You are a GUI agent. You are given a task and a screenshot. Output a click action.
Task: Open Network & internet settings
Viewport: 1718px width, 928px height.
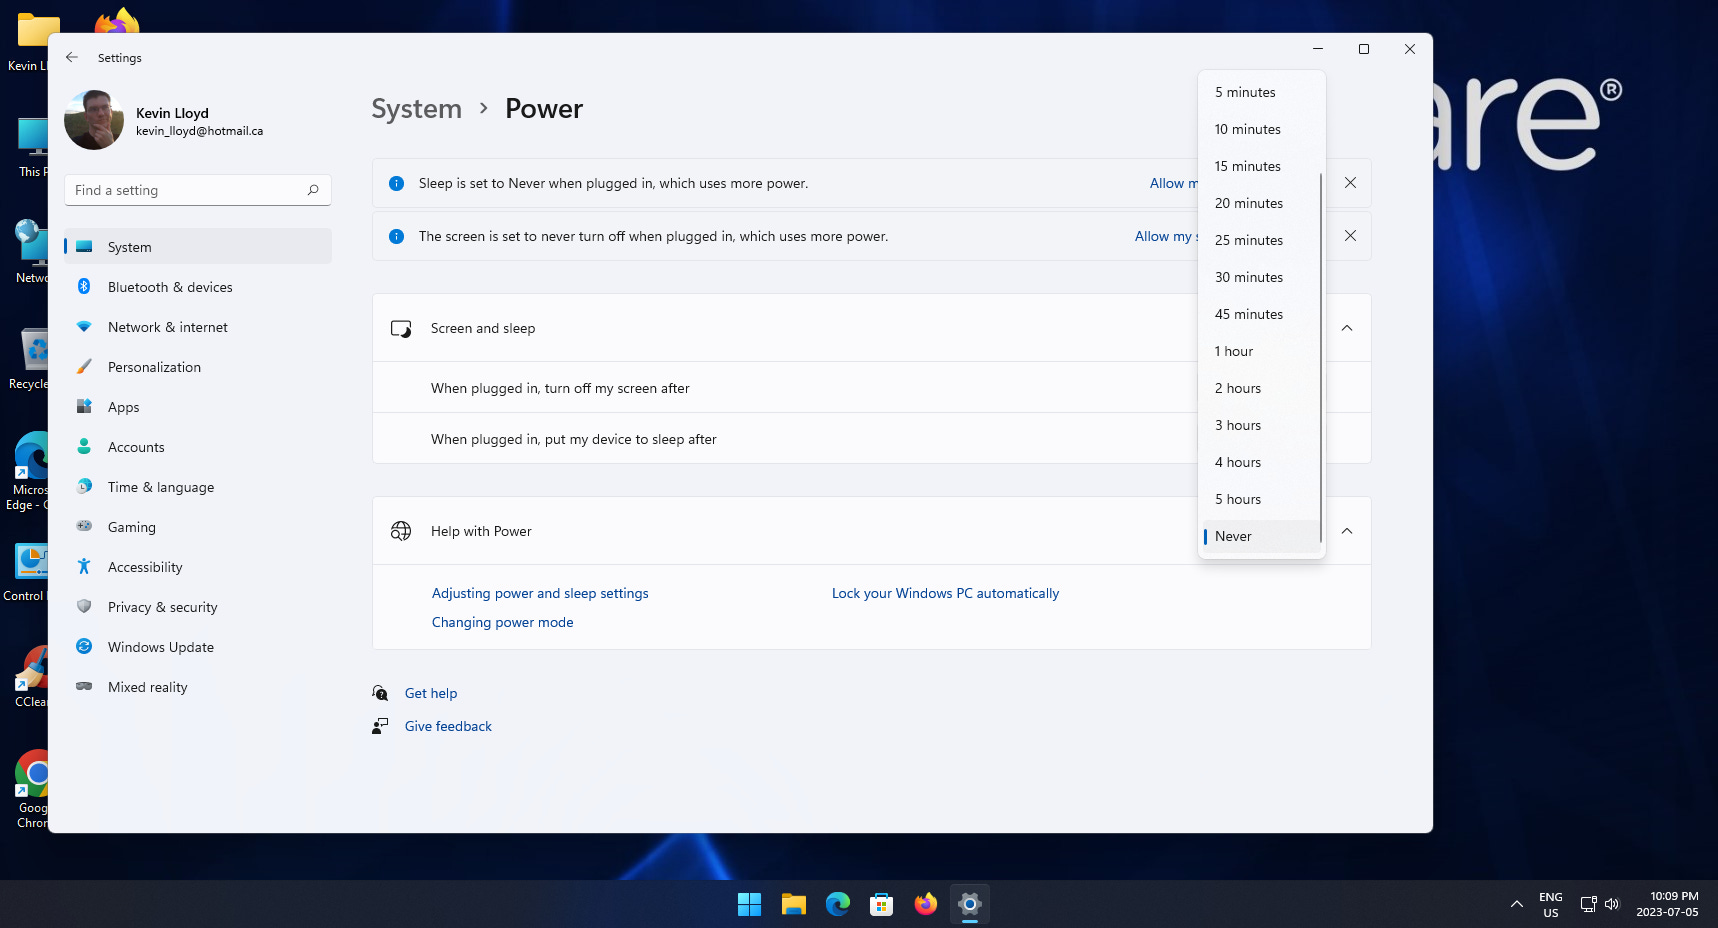198,327
